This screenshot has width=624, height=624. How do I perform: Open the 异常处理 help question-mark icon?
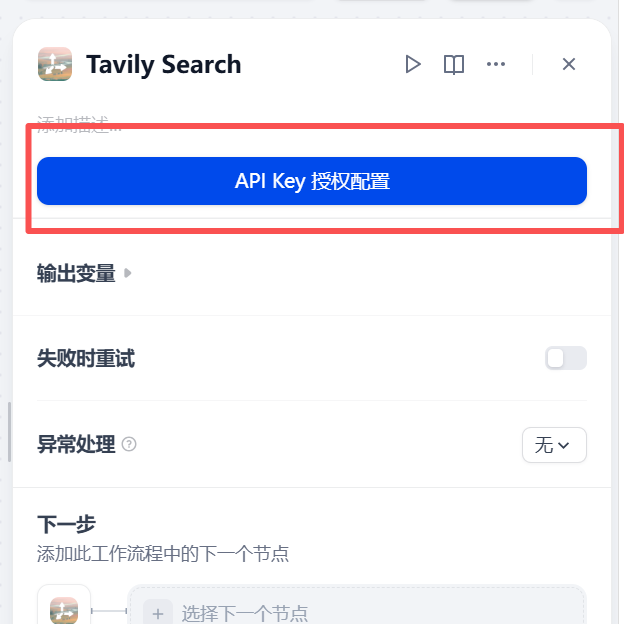129,444
